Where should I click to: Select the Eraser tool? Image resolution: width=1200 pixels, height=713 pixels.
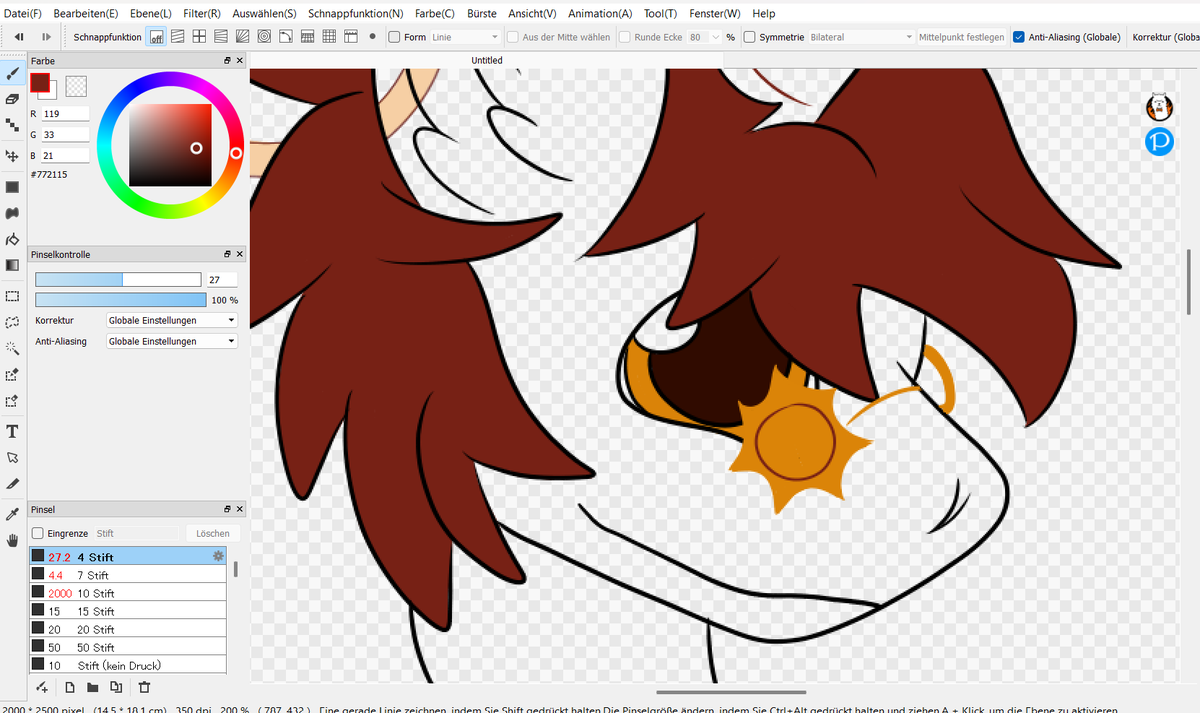[12, 99]
